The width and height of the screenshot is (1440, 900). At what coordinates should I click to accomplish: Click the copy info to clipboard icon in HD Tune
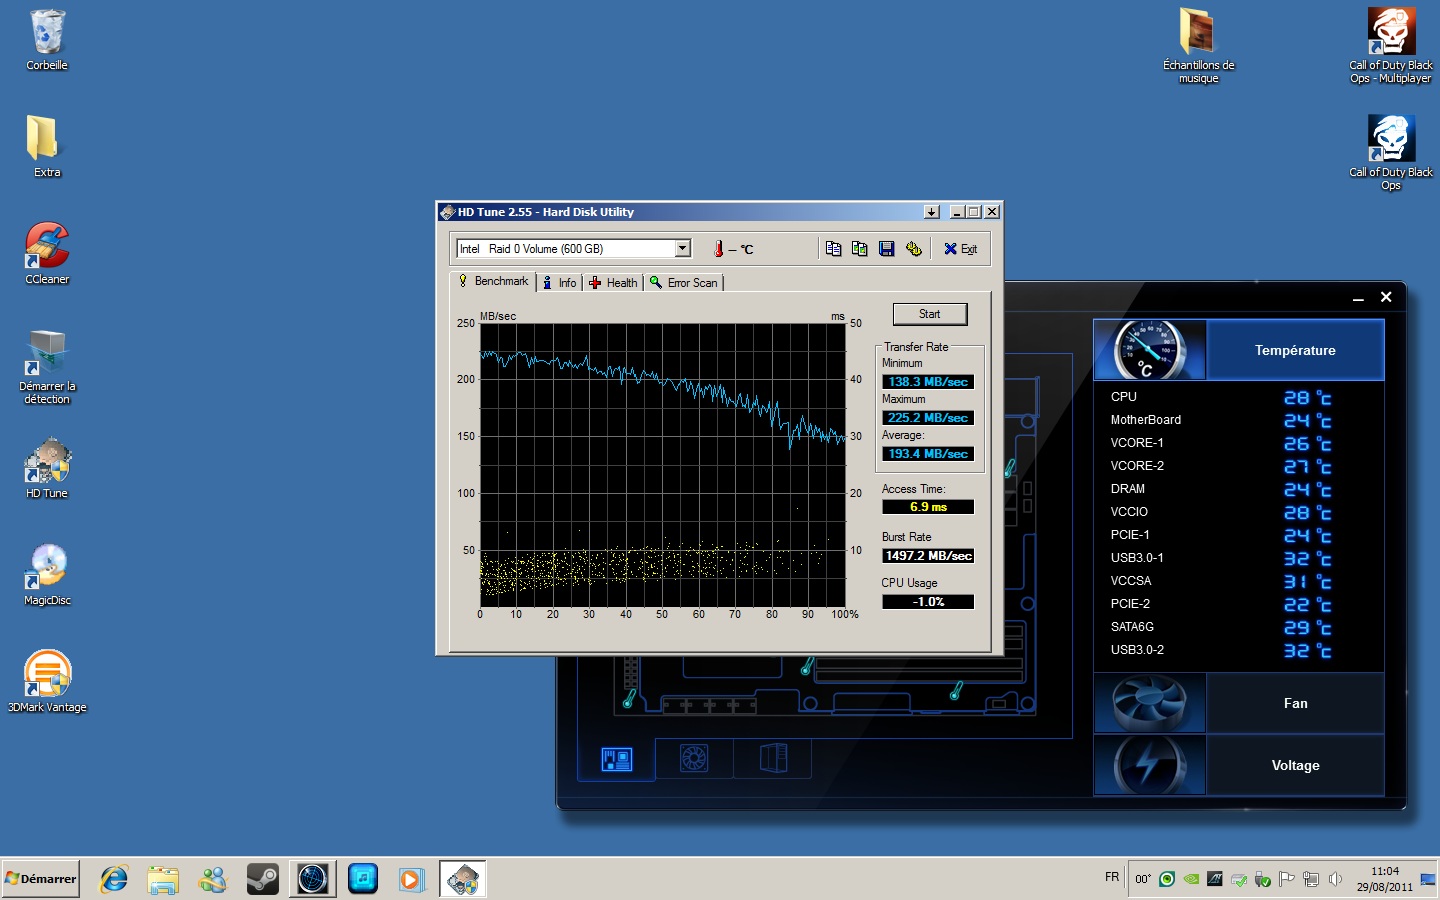tap(833, 249)
